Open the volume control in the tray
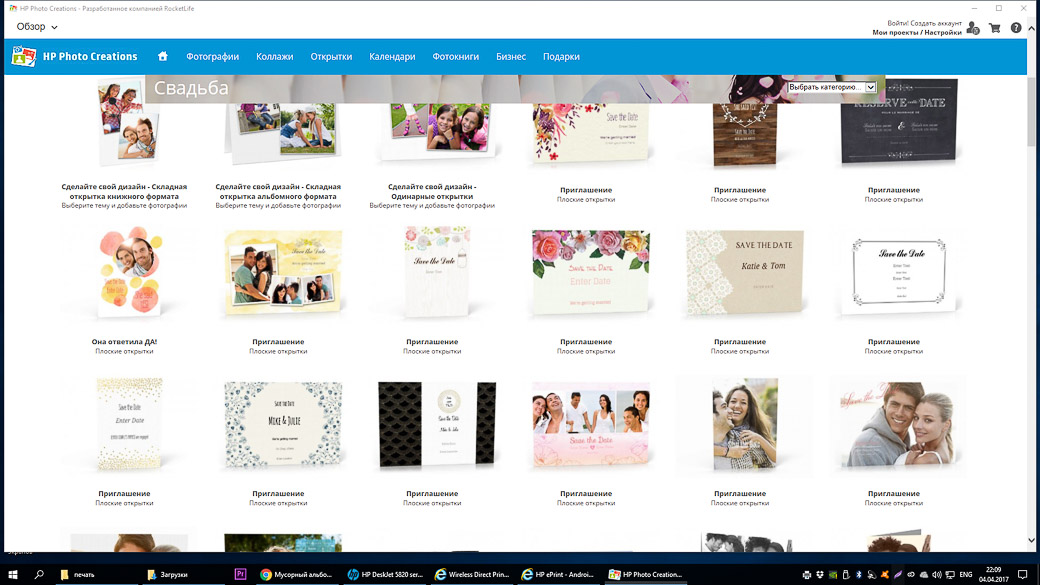This screenshot has width=1040, height=585. (937, 575)
